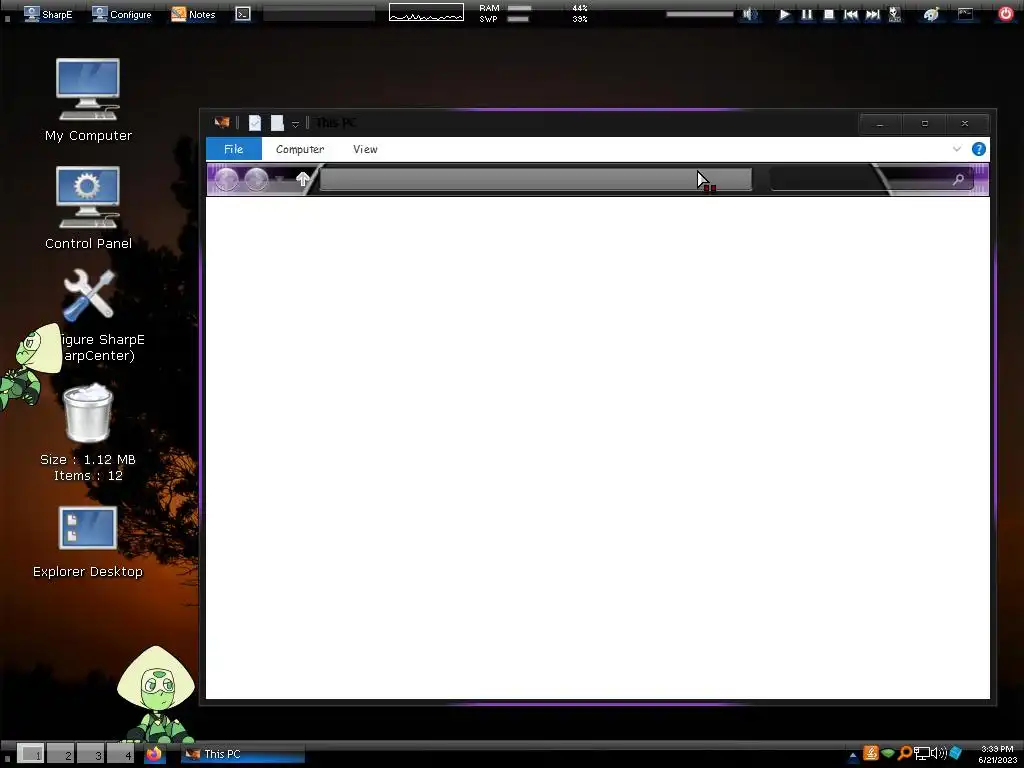The height and width of the screenshot is (768, 1024).
Task: Adjust the volume slider in top bar
Action: pyautogui.click(x=699, y=14)
